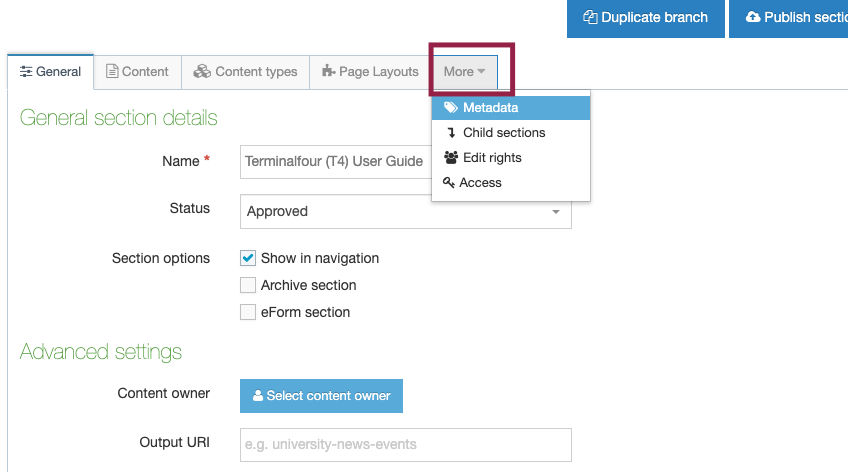Click the arrow icon beside Child sections
This screenshot has height=472, width=848.
tap(451, 132)
